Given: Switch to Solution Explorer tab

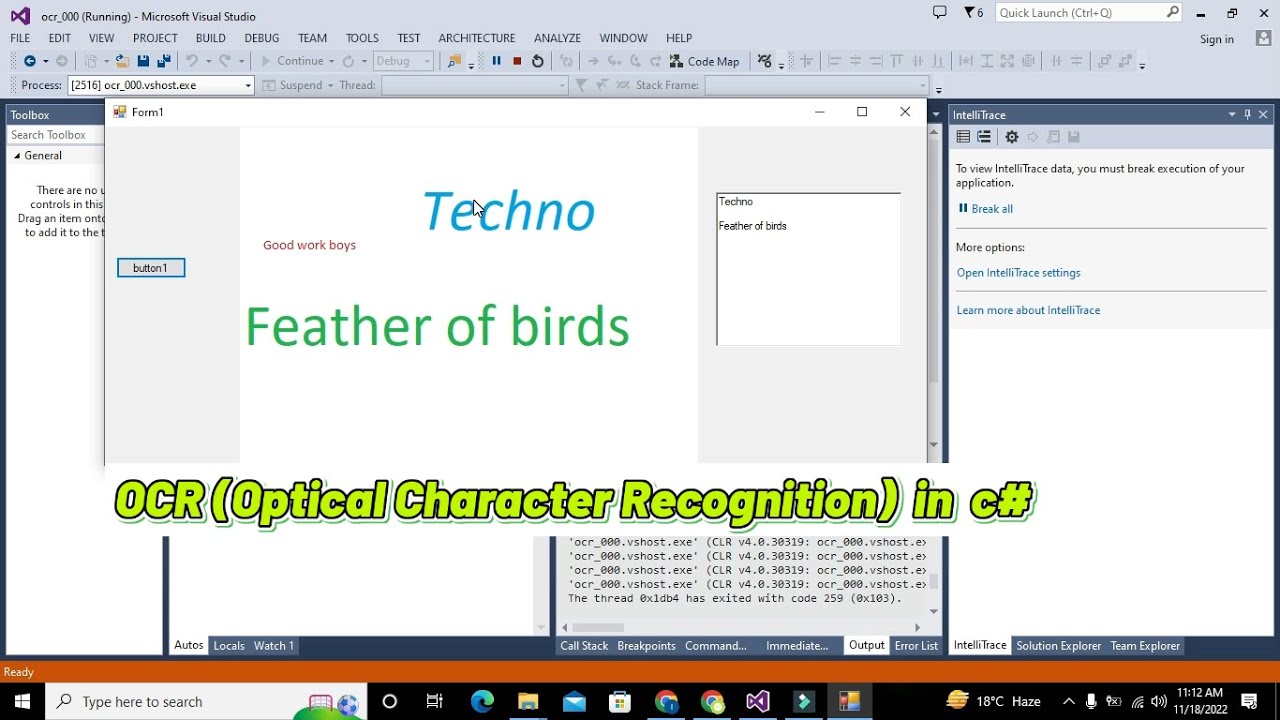Looking at the screenshot, I should click(x=1059, y=646).
